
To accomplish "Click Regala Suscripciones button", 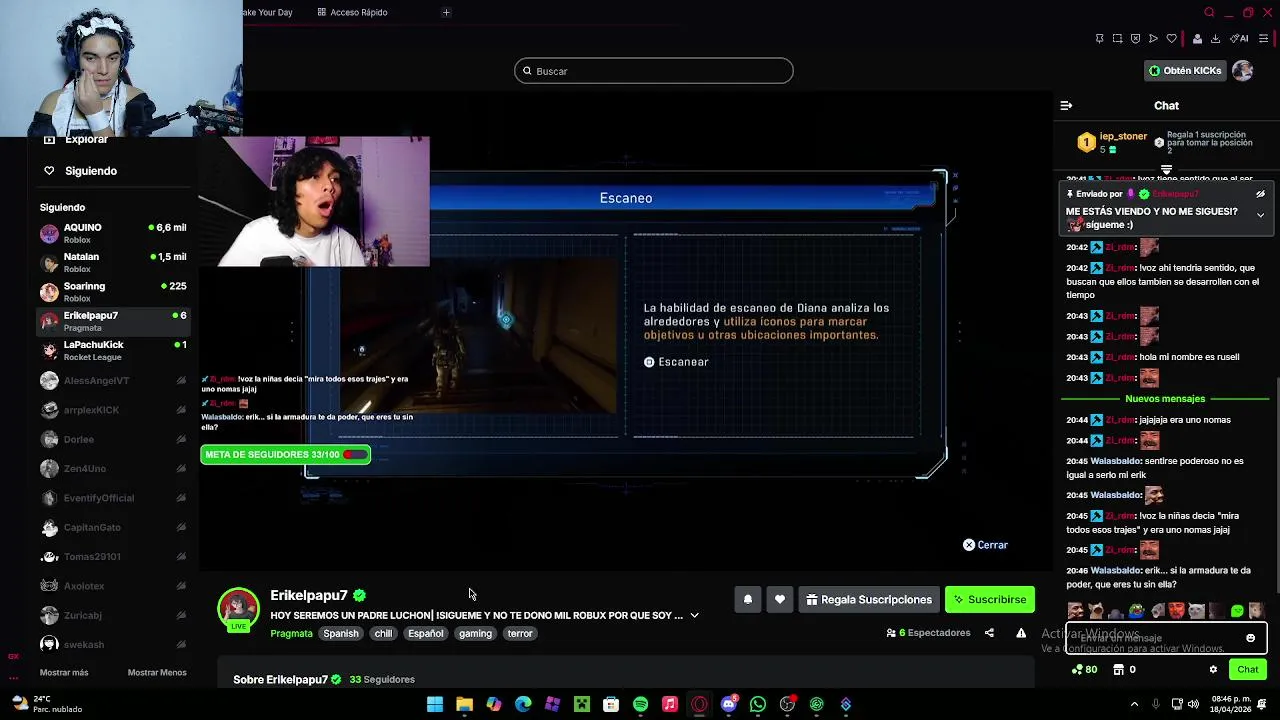I will [869, 600].
